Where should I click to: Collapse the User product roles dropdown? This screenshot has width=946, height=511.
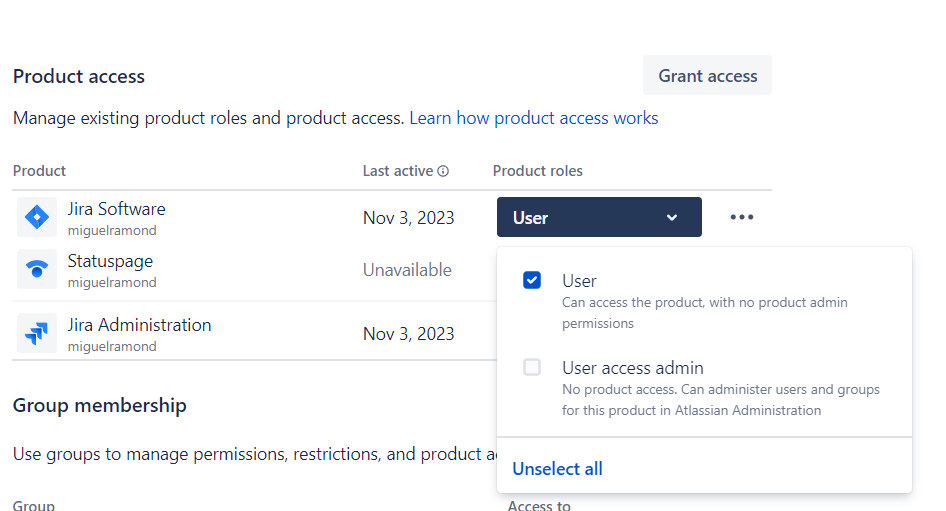[x=599, y=217]
